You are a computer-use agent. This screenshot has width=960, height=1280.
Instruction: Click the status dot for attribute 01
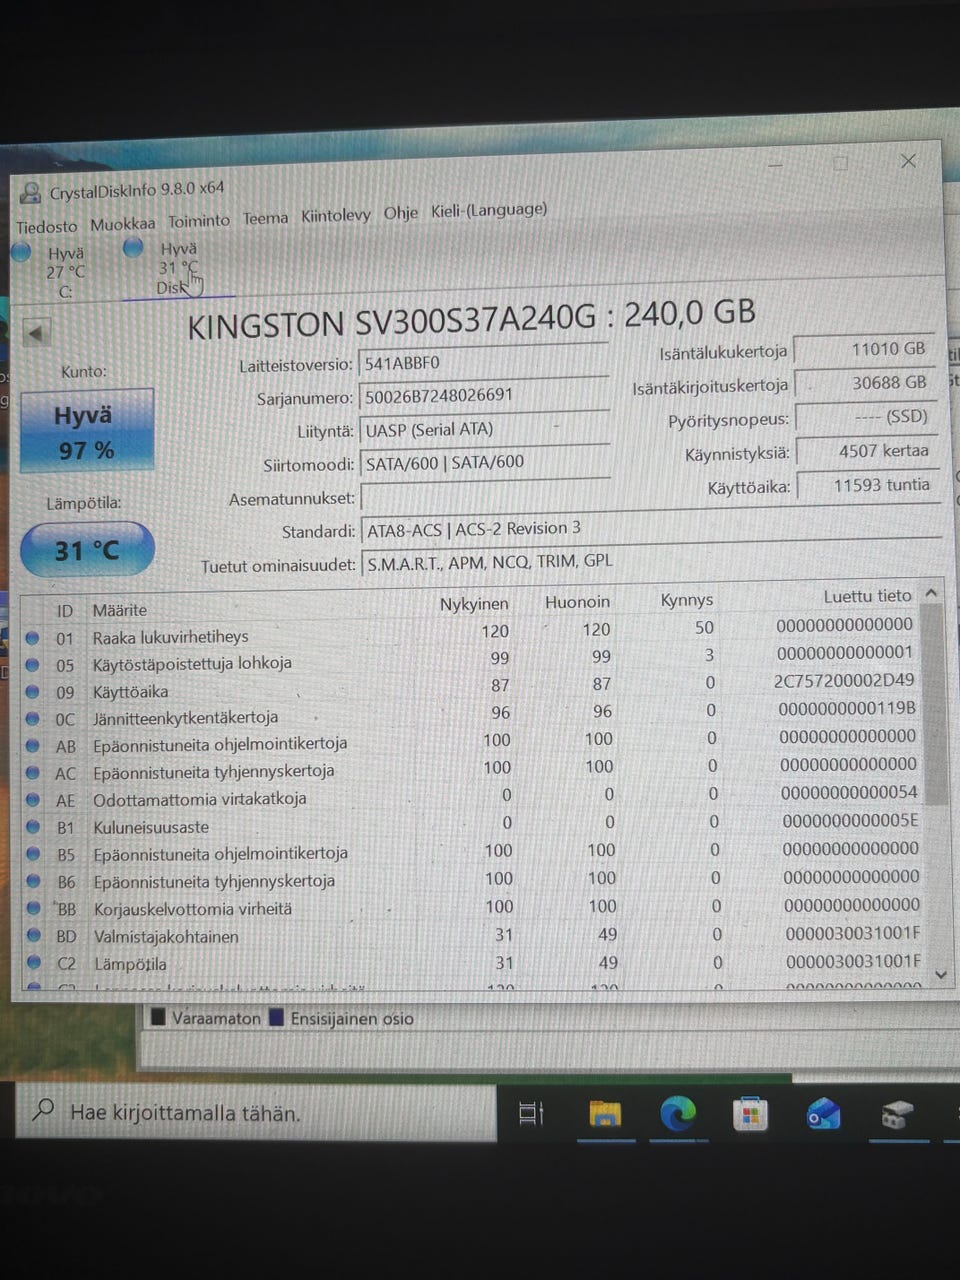click(32, 637)
